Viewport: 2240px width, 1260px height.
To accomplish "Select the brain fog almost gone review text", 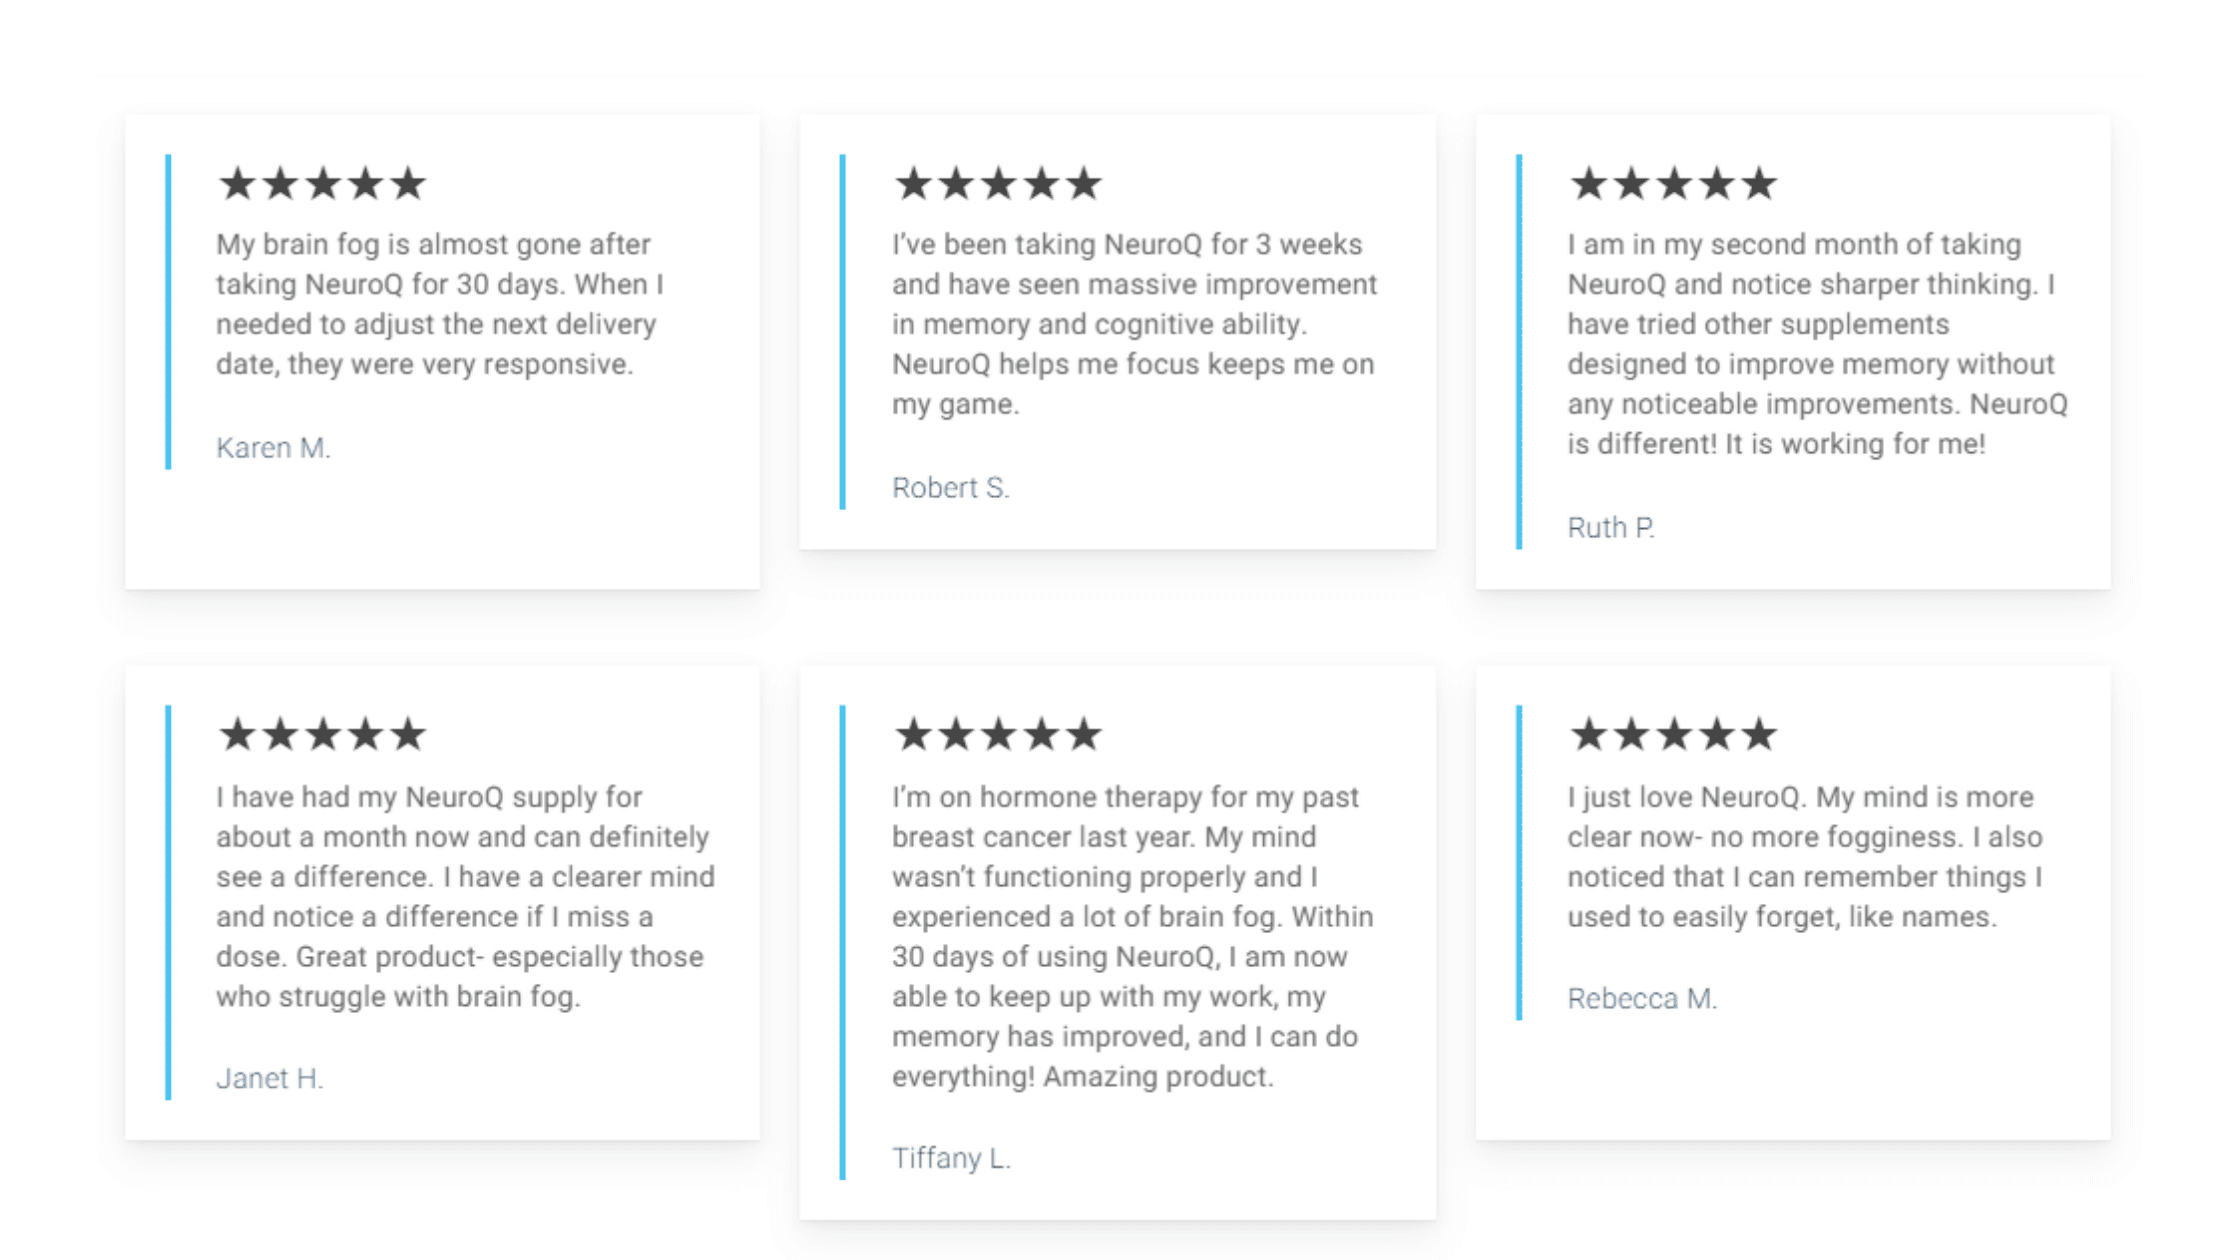I will [x=440, y=304].
